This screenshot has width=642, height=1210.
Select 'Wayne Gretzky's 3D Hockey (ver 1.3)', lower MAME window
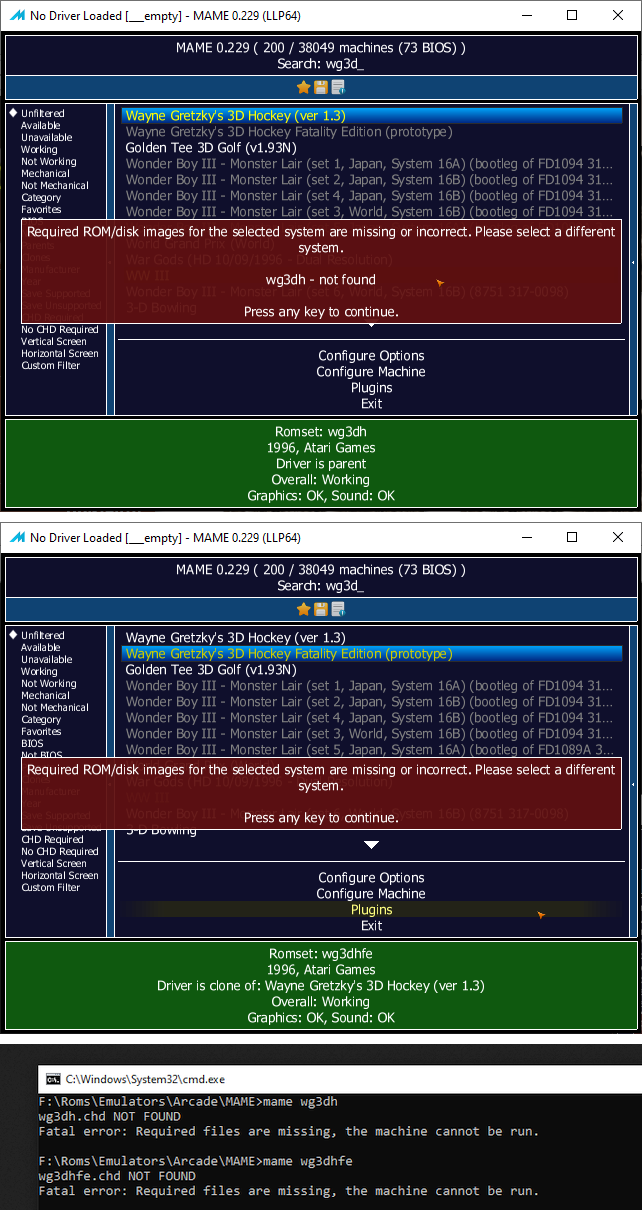pyautogui.click(x=371, y=637)
